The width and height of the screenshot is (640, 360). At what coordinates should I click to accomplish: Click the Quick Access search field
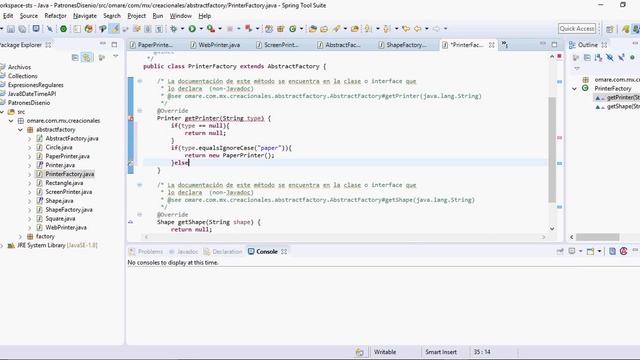(x=577, y=29)
